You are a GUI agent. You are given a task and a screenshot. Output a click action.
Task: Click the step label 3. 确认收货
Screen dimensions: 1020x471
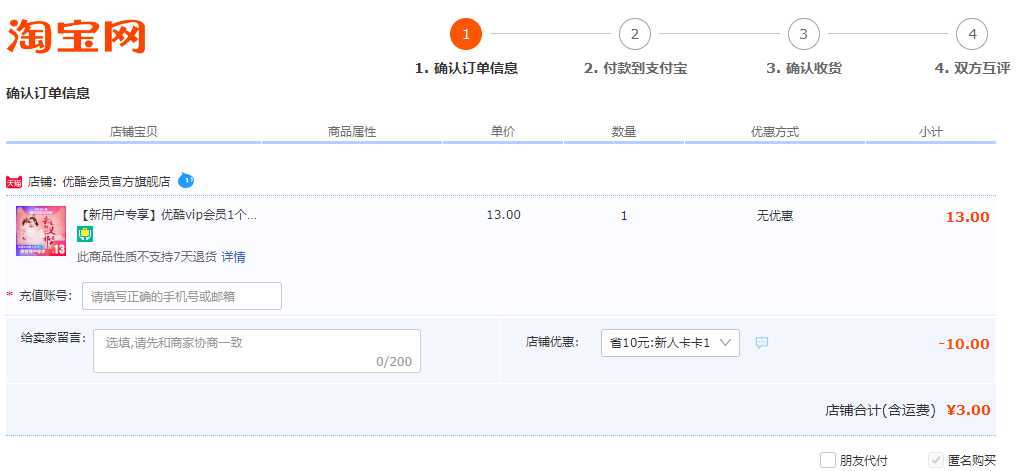pos(804,68)
